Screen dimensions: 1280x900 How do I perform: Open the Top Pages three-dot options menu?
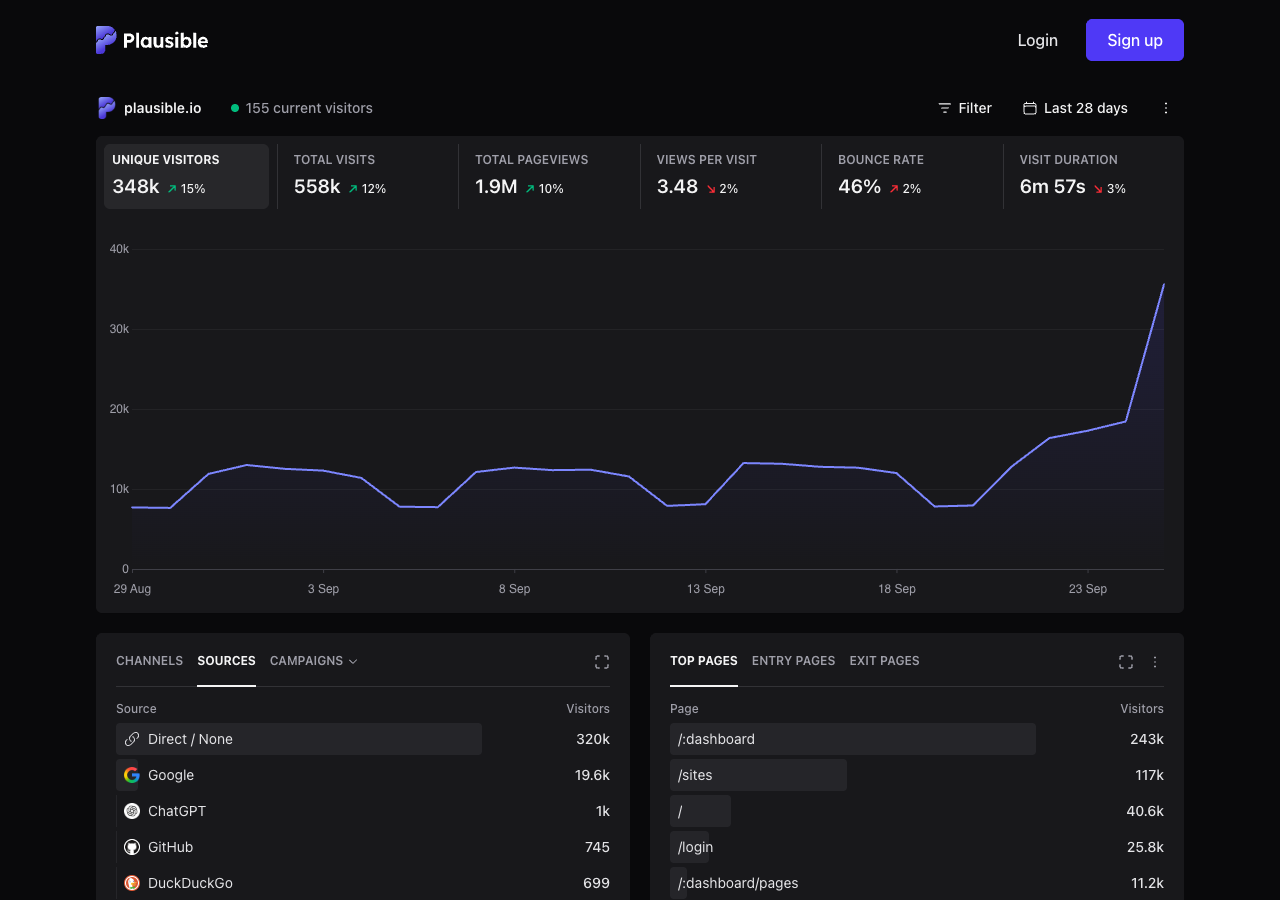1155,662
